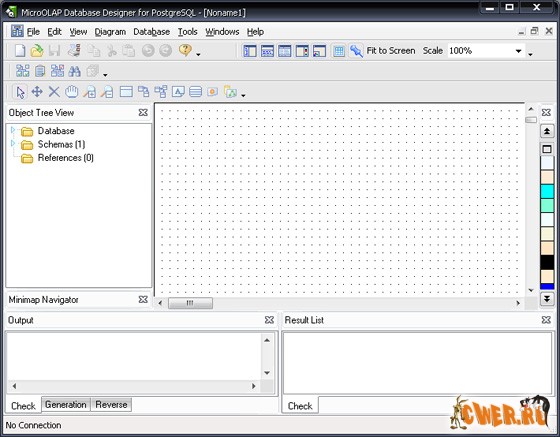
Task: Open the binoculars find tool
Action: 74,71
